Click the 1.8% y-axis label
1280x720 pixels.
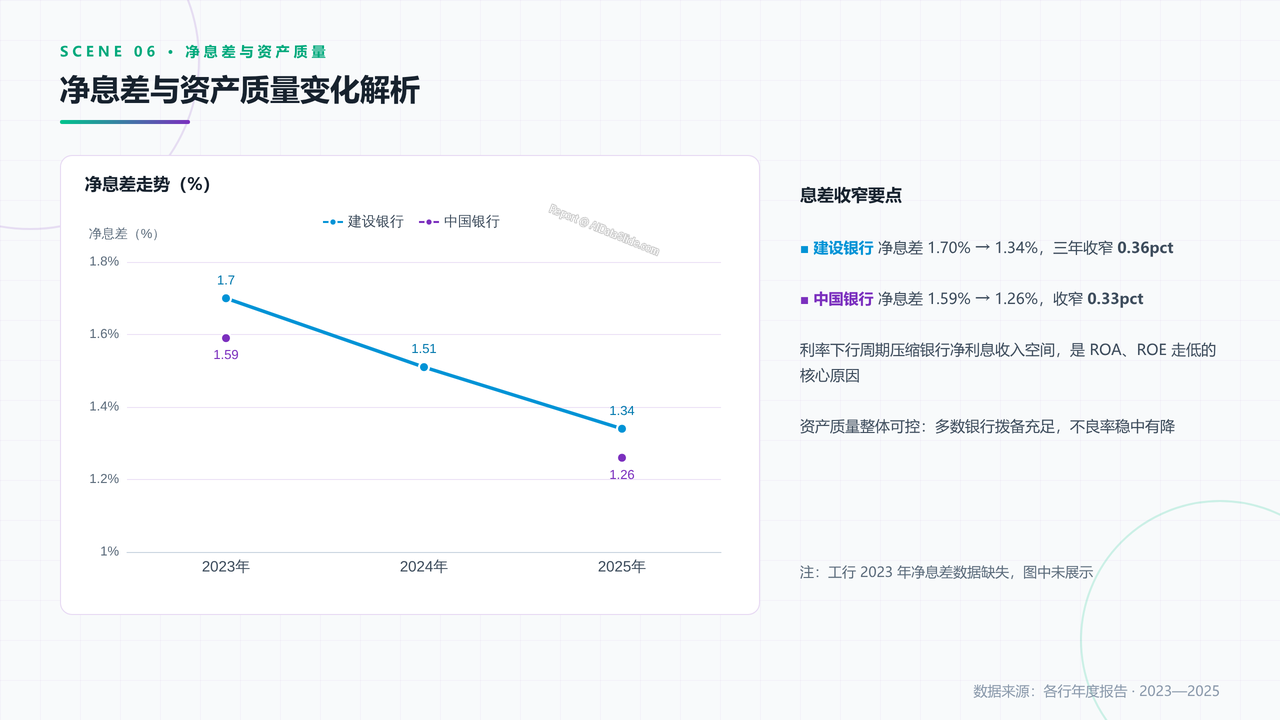pos(104,261)
